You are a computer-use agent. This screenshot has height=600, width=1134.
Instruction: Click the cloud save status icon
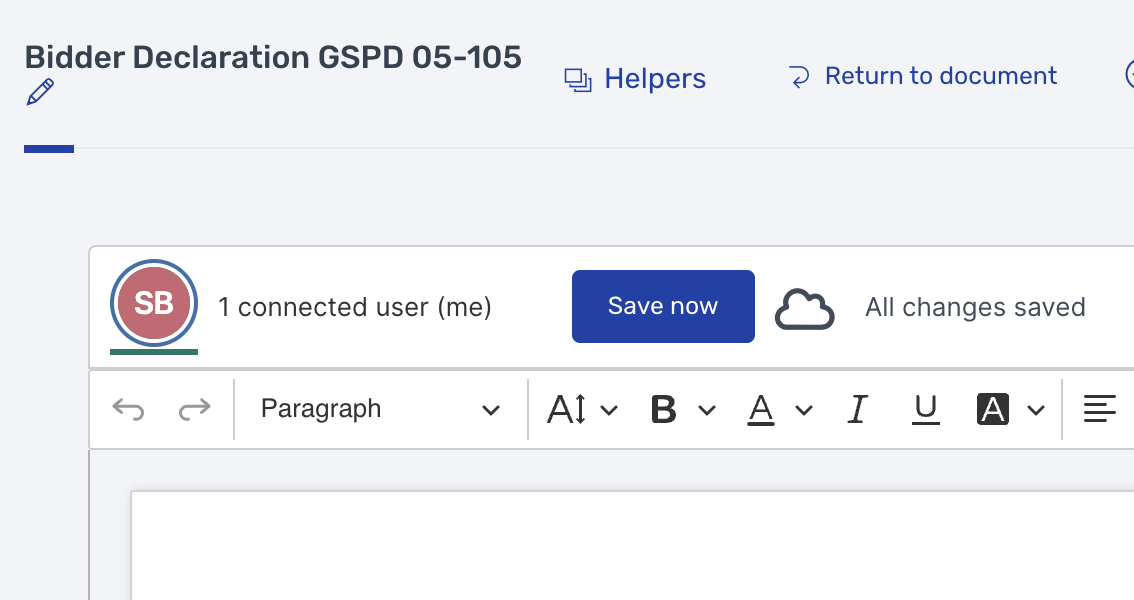click(x=804, y=309)
